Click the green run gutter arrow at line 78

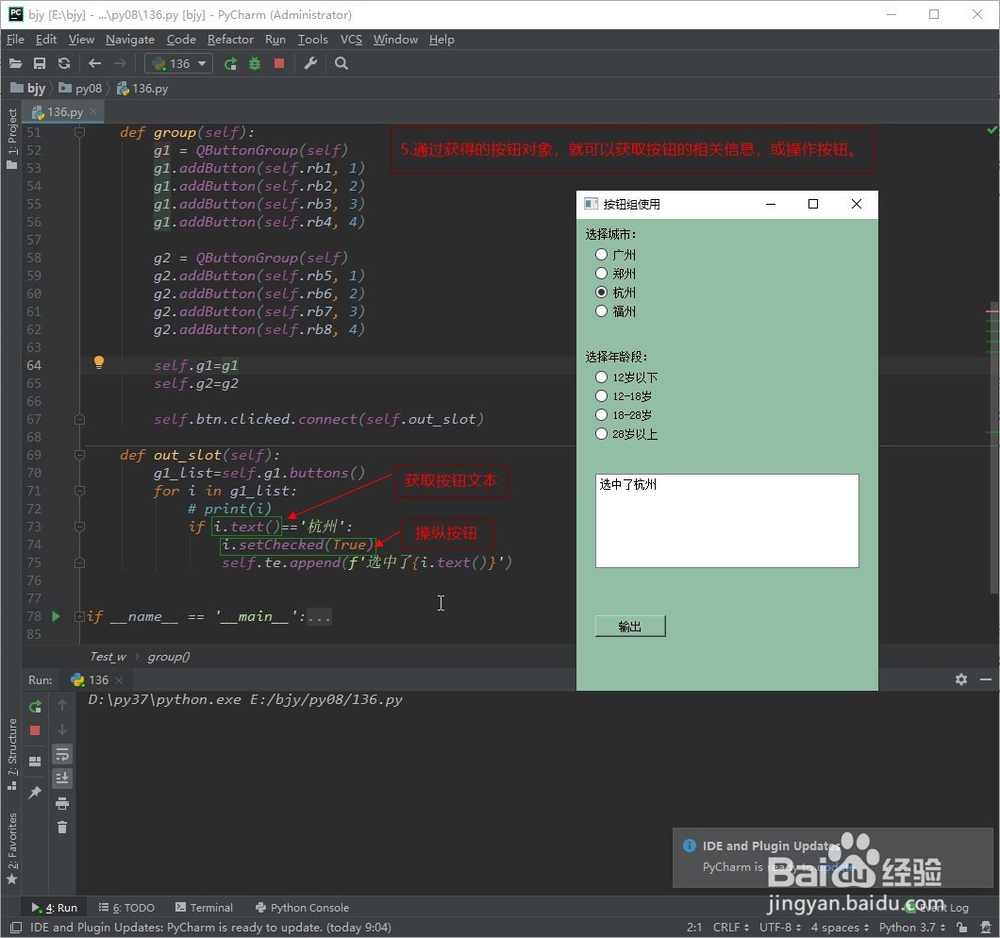[x=56, y=616]
